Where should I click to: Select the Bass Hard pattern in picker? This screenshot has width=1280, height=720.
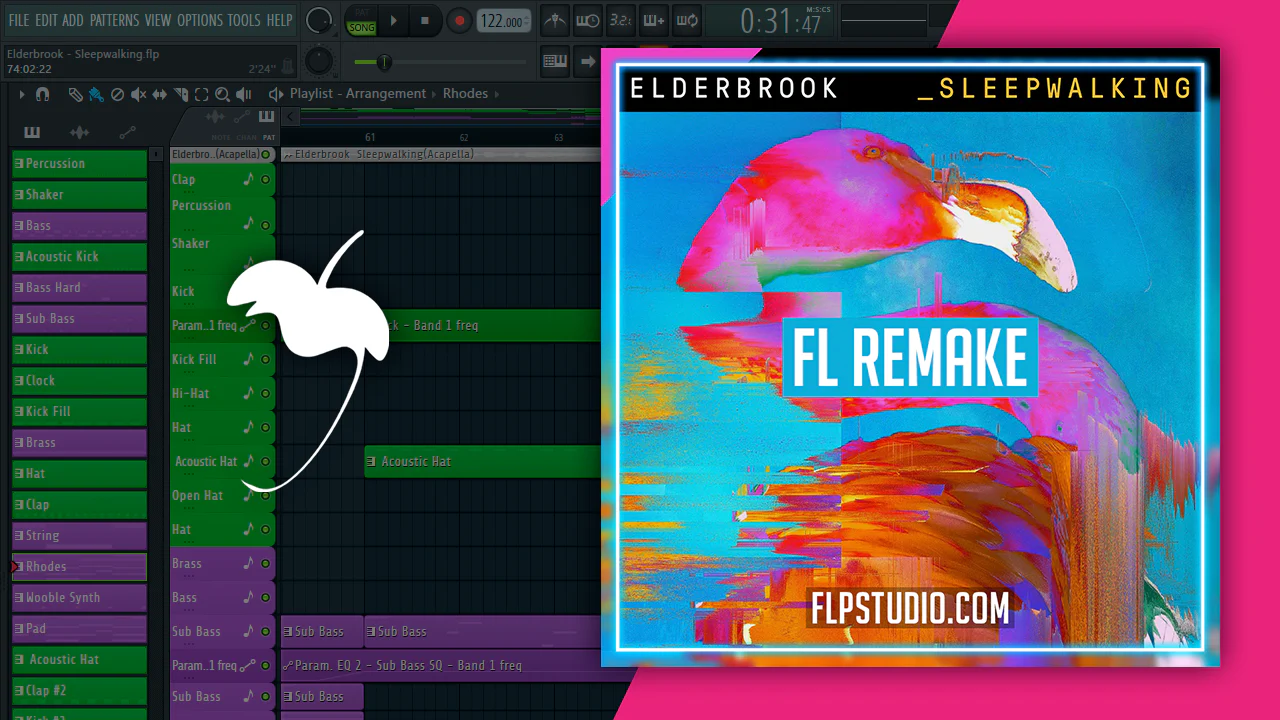click(79, 288)
